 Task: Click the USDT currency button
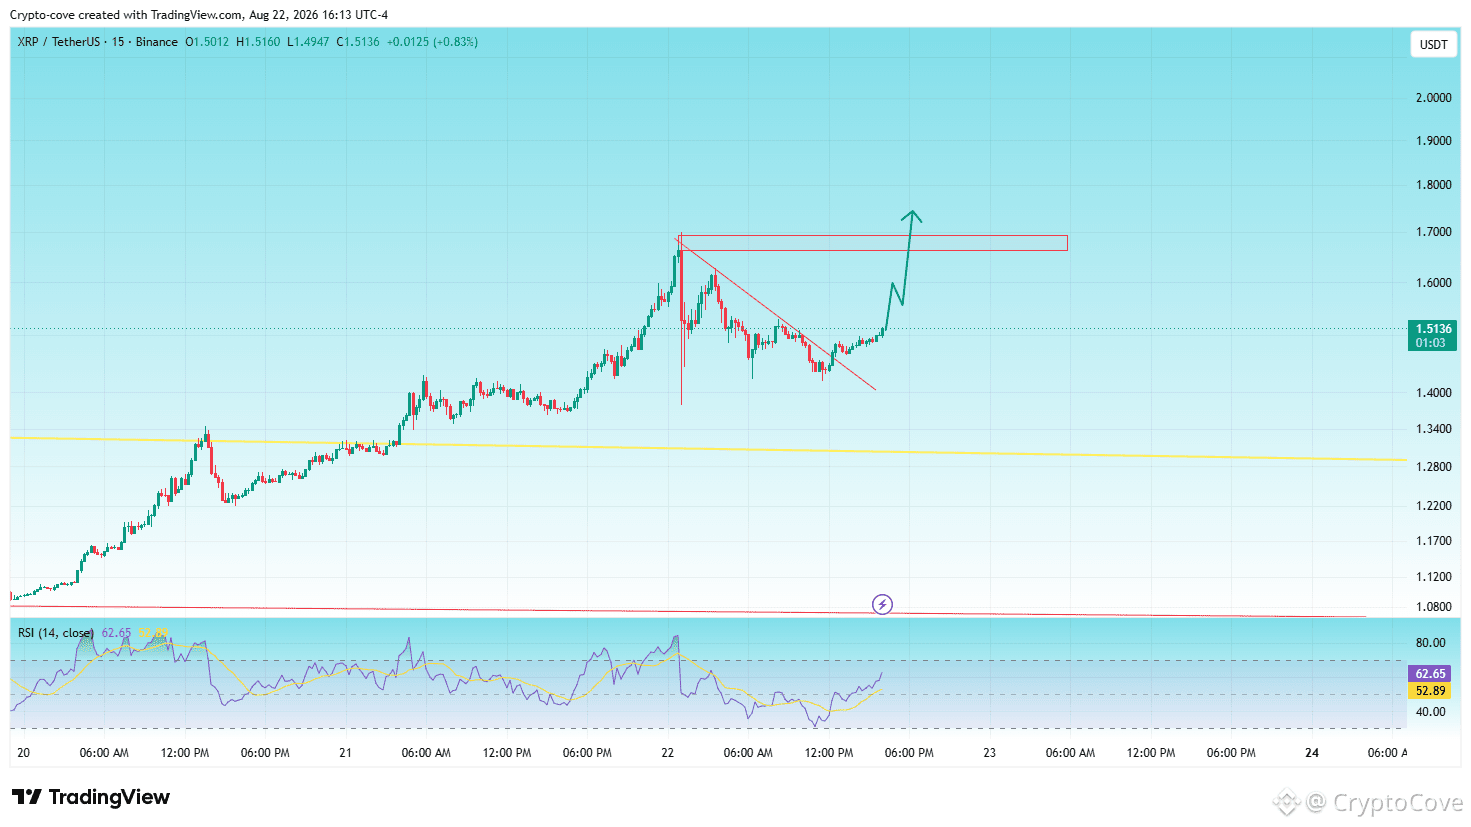(x=1433, y=44)
